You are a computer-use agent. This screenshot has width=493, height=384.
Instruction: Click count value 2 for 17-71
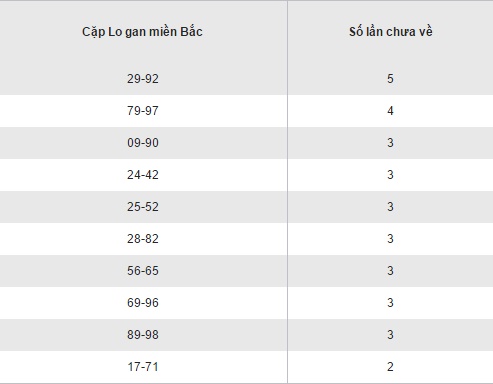tap(390, 367)
